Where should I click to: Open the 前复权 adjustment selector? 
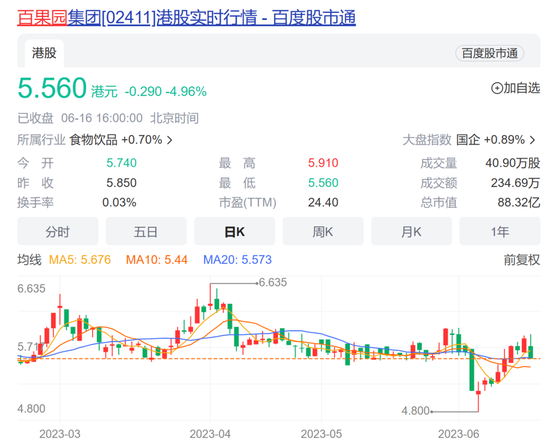pos(522,260)
